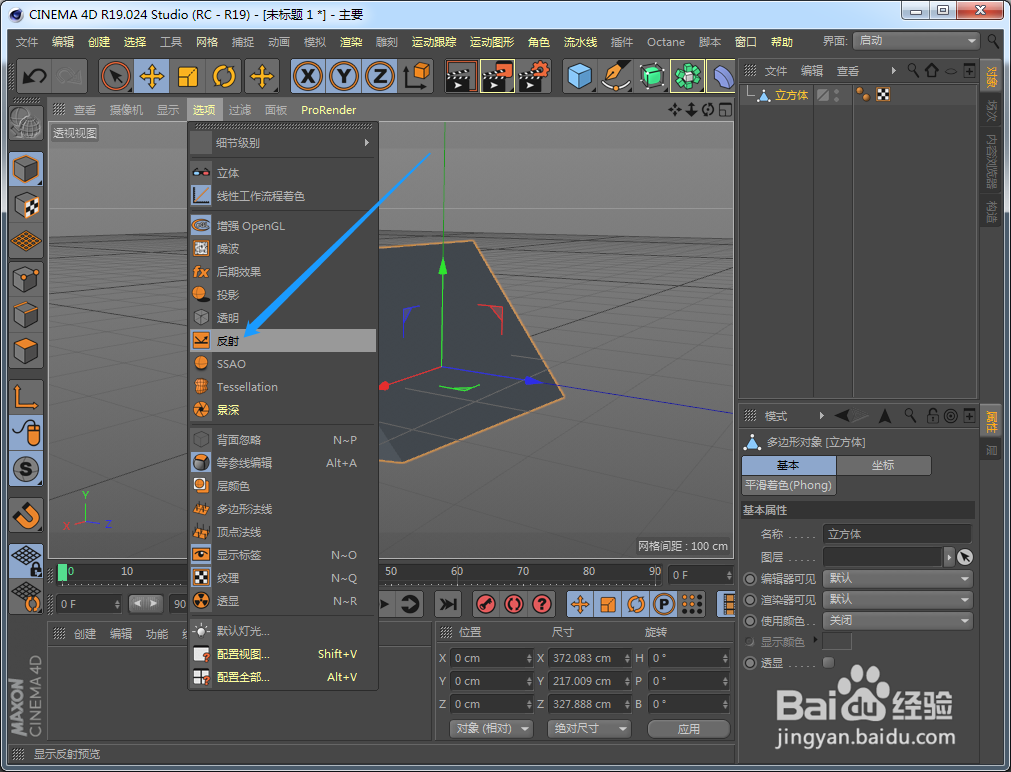
Task: Activate the Rotate tool
Action: click(x=224, y=76)
